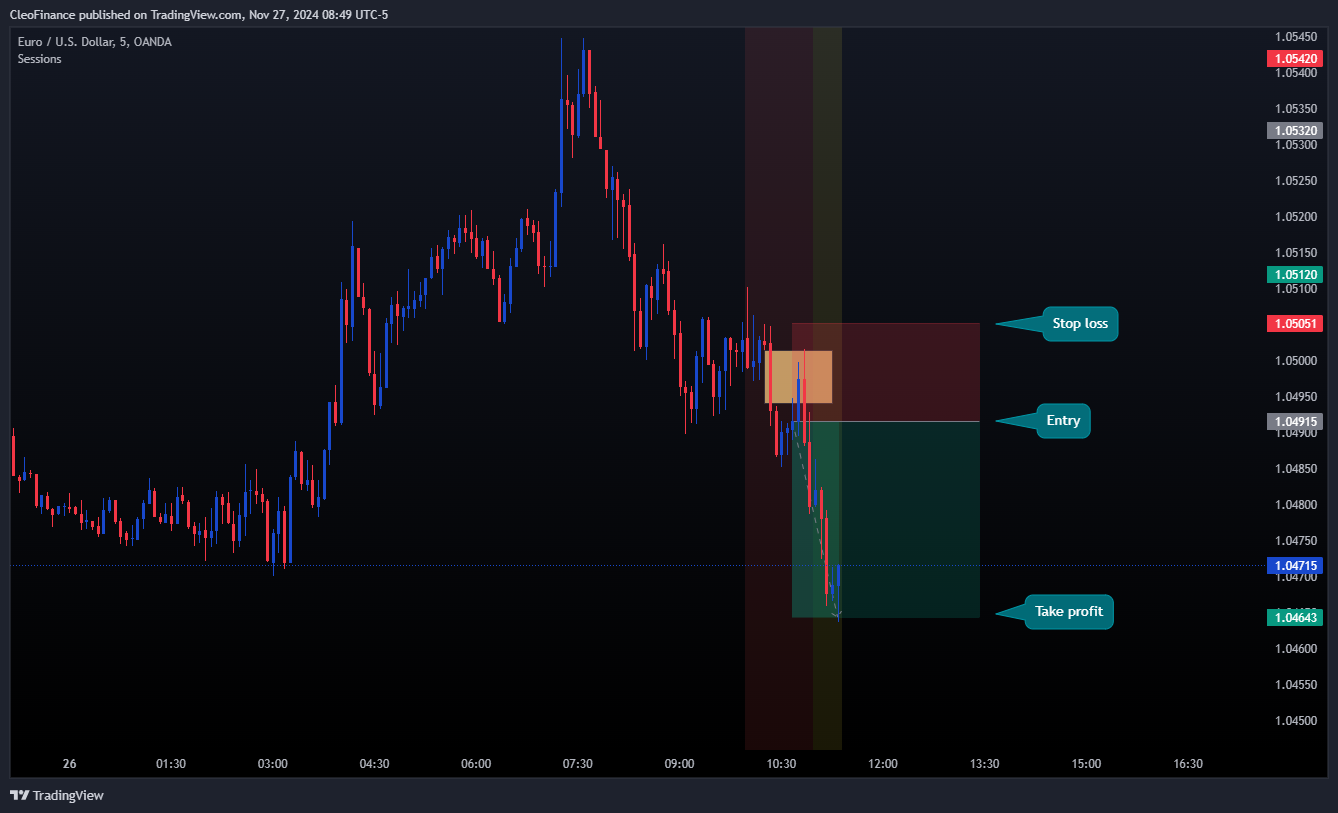Click the 06:00 time axis label
1338x813 pixels.
click(476, 764)
